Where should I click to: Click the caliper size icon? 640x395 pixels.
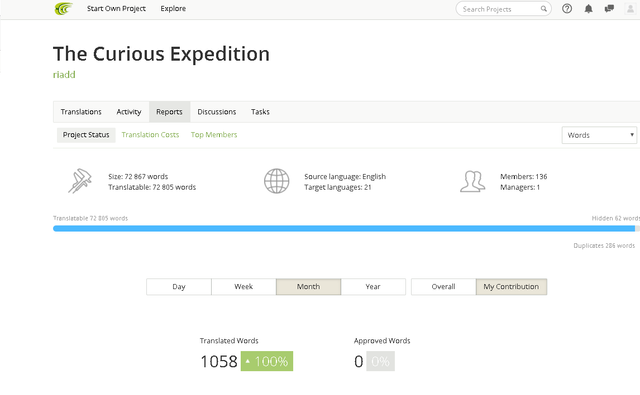point(80,181)
